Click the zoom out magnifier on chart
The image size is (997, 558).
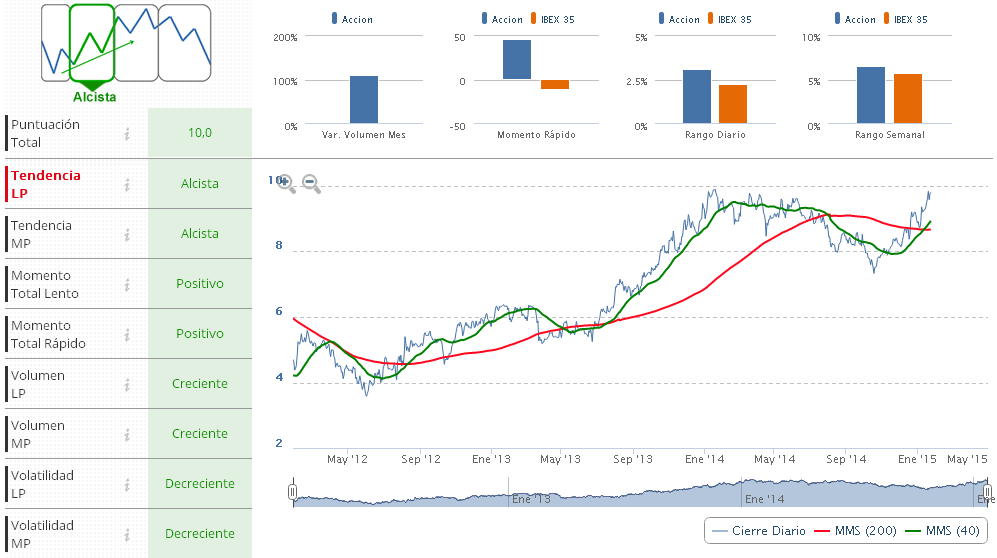tap(311, 183)
